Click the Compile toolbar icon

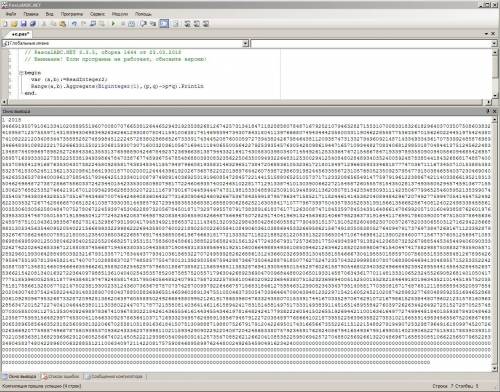point(132,24)
